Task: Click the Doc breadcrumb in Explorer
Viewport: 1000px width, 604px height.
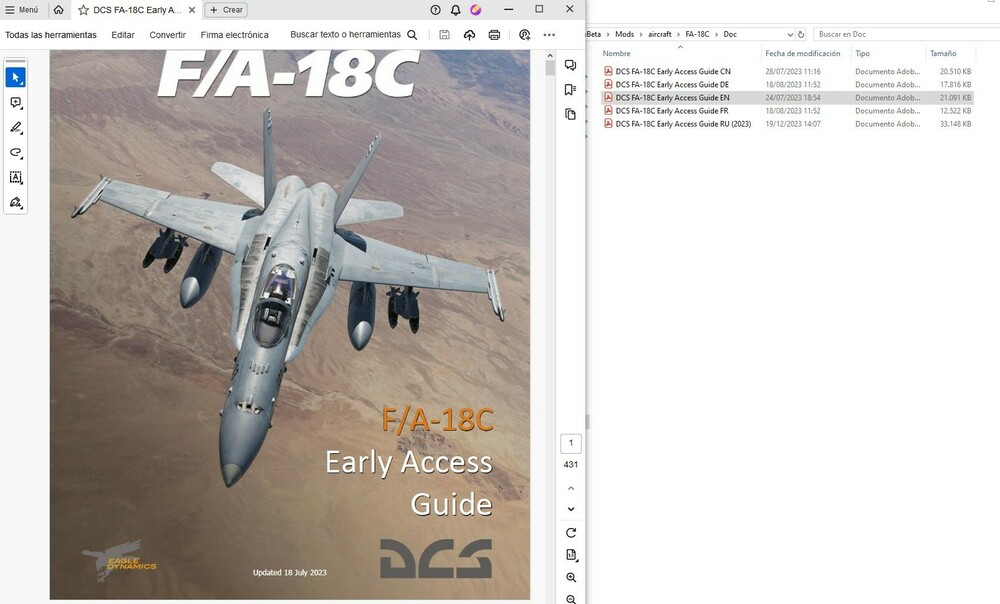Action: (x=730, y=34)
